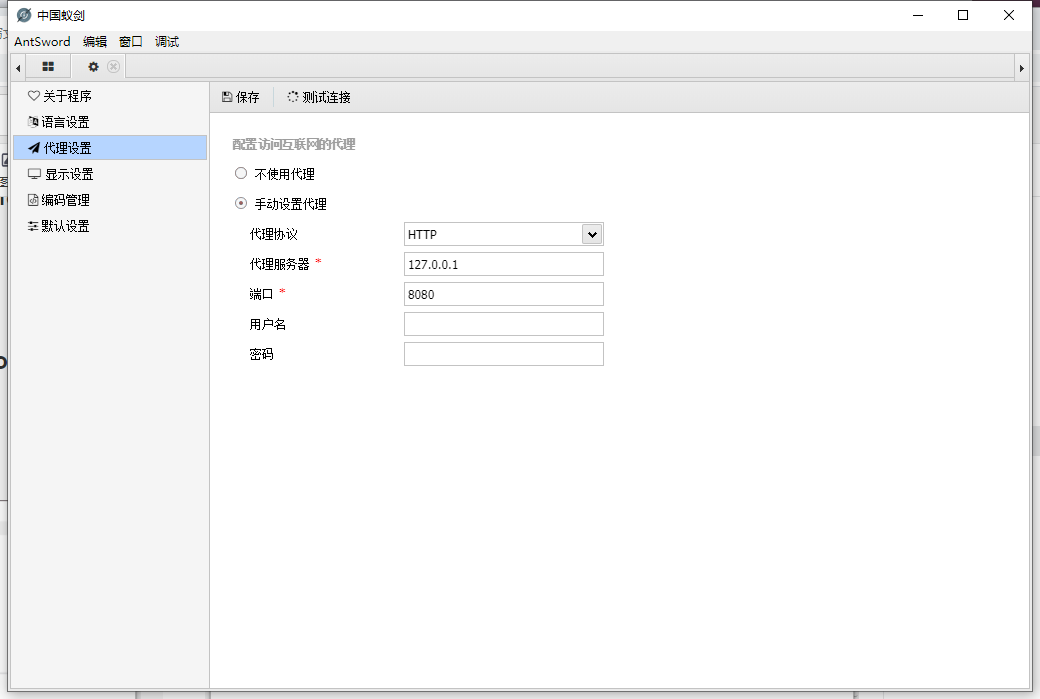Click the empty 密码 input field
Screen dimensions: 1040x699
[503, 354]
